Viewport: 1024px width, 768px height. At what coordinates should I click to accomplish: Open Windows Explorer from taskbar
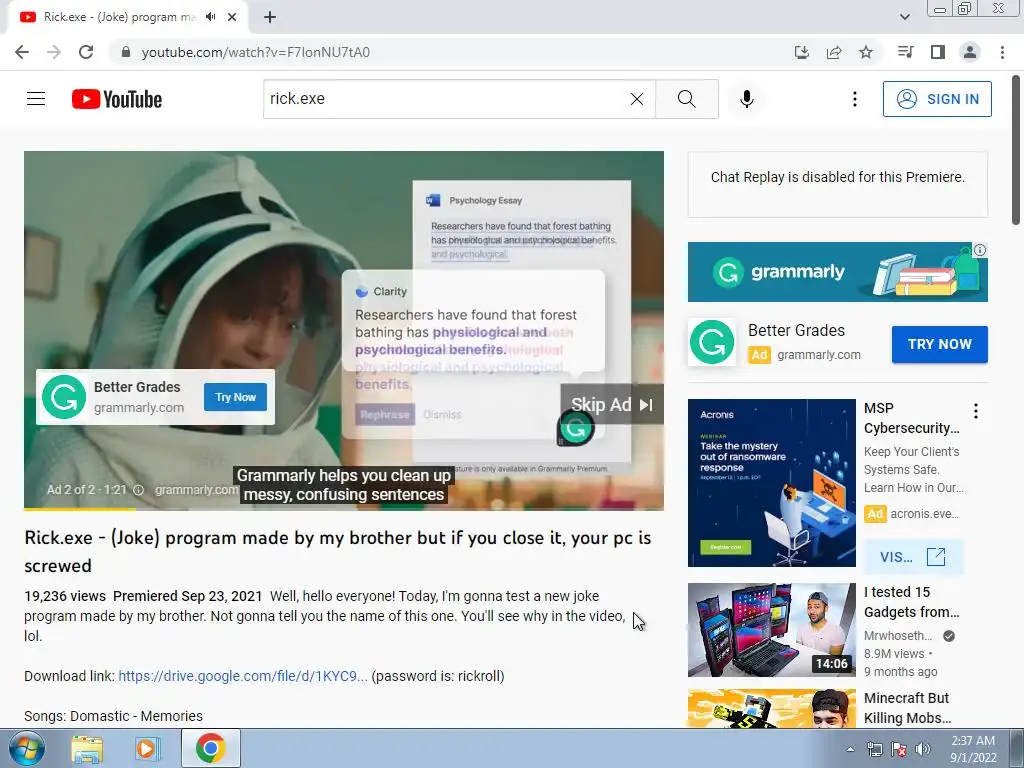[x=87, y=748]
